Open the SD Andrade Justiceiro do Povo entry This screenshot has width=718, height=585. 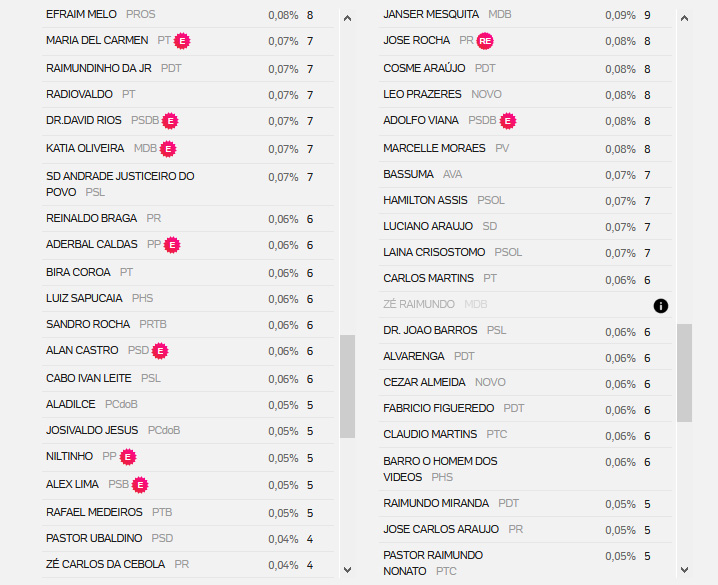[x=188, y=184]
